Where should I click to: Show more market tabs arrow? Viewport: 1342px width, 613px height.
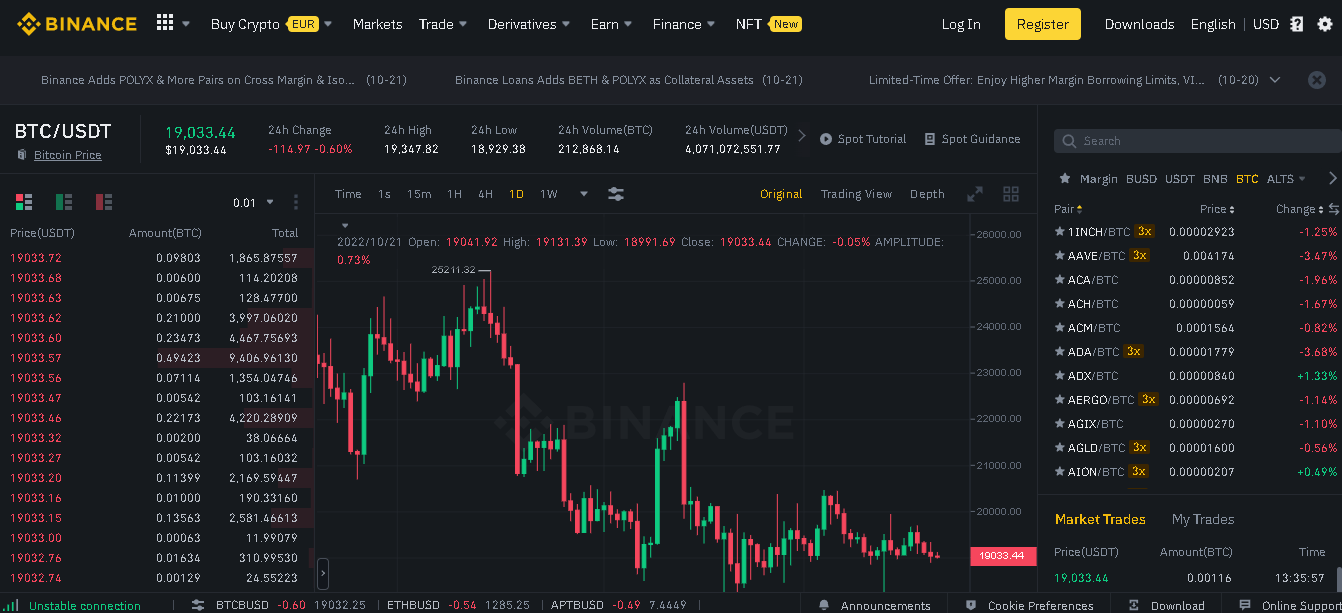[1332, 178]
